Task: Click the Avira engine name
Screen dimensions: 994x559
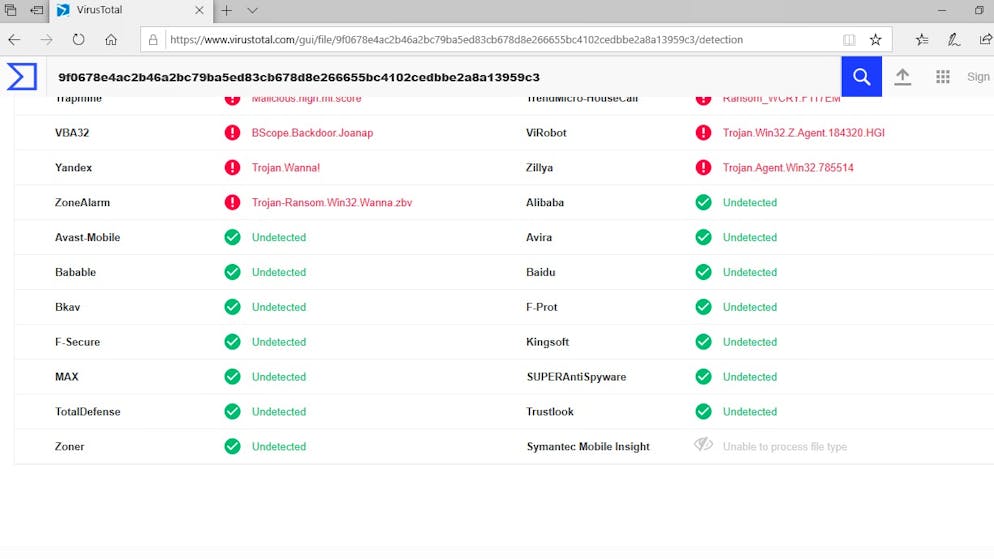Action: click(539, 237)
